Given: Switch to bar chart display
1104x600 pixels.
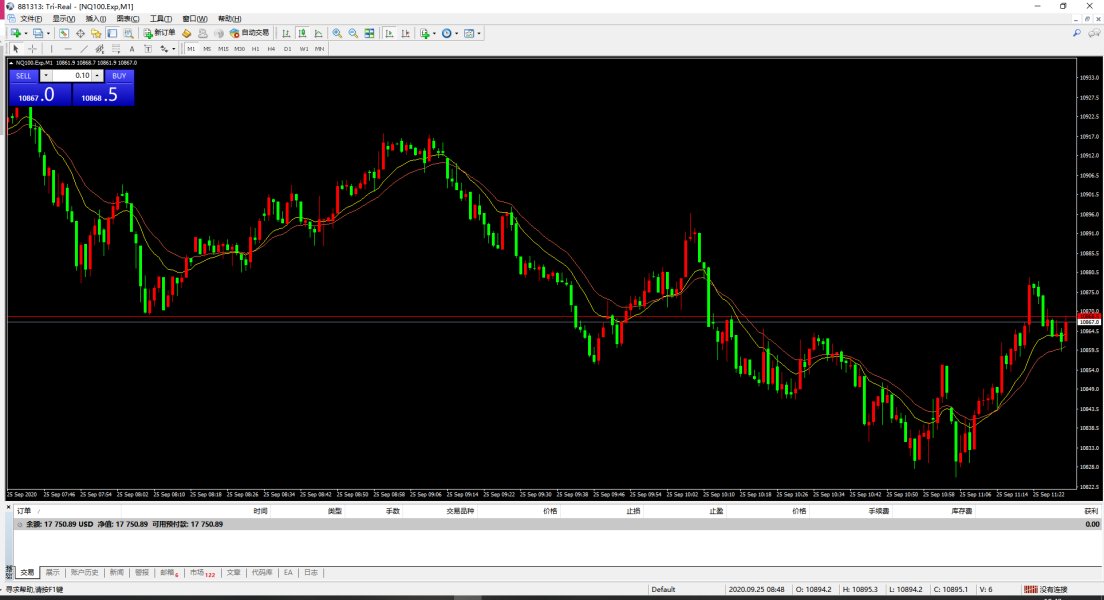Looking at the screenshot, I should coord(286,33).
